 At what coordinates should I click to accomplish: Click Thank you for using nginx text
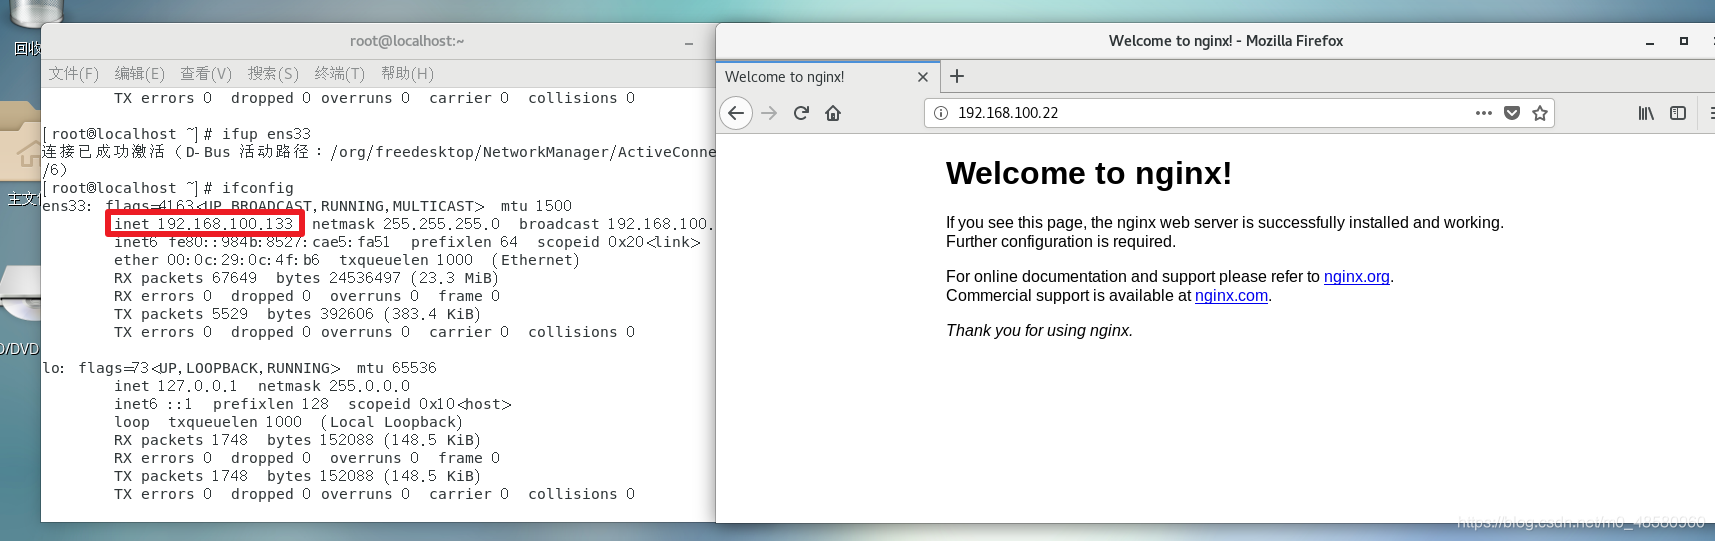(x=1039, y=331)
